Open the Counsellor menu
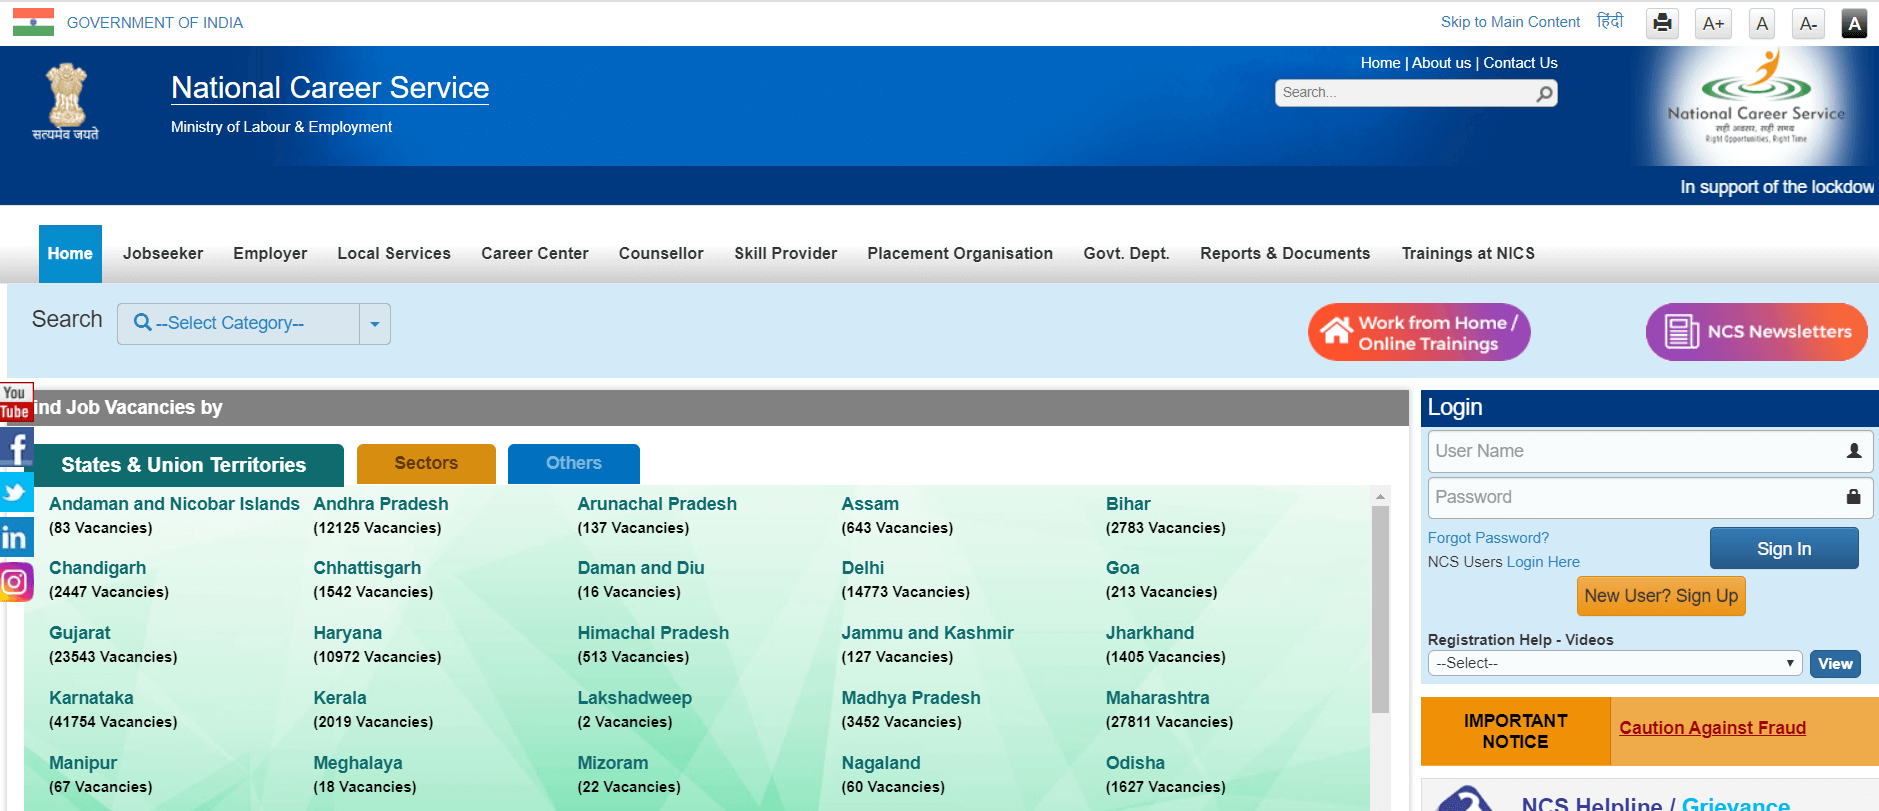The image size is (1879, 811). click(x=661, y=254)
